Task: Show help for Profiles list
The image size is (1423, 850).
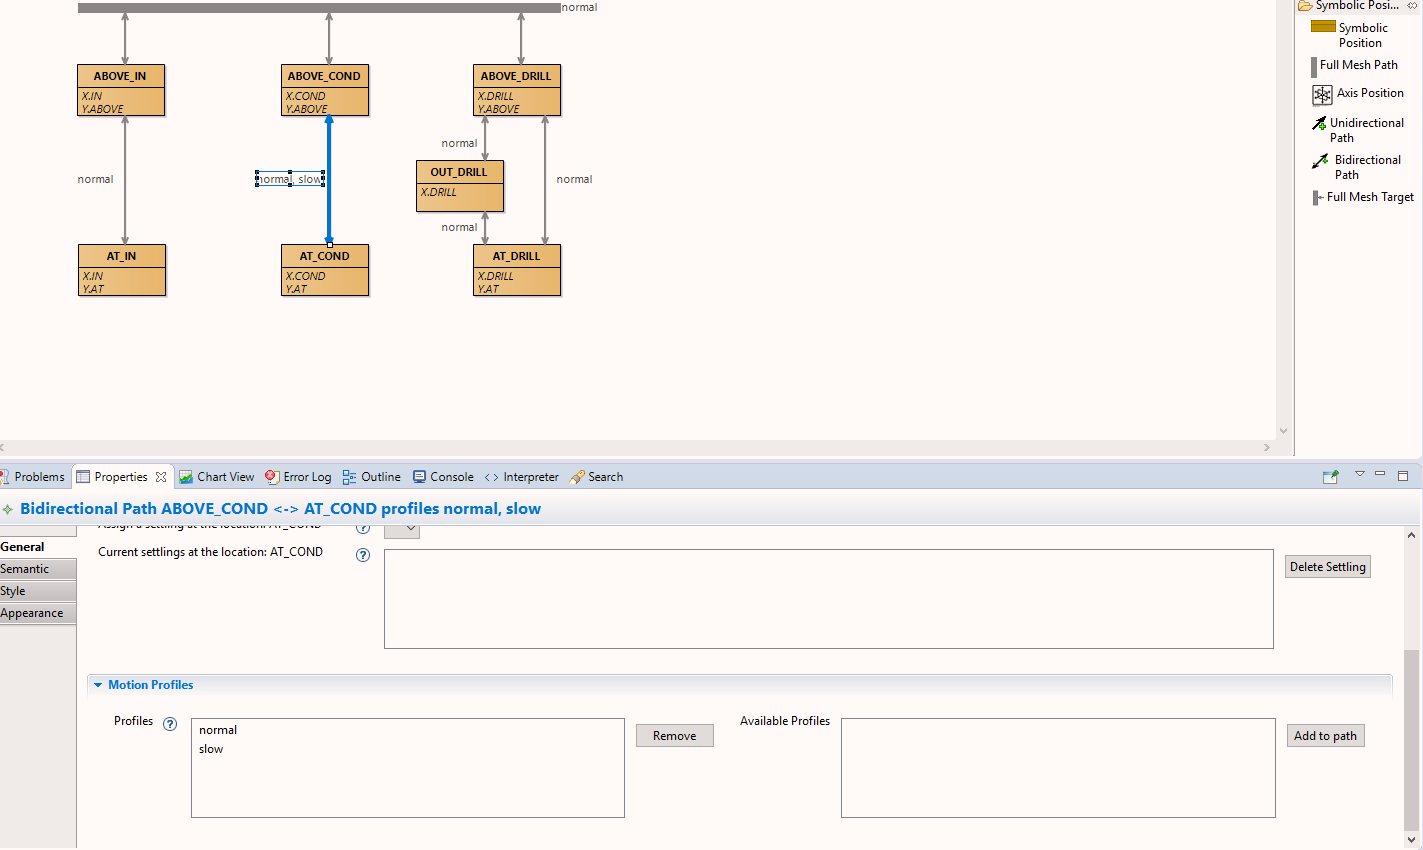Action: point(170,724)
